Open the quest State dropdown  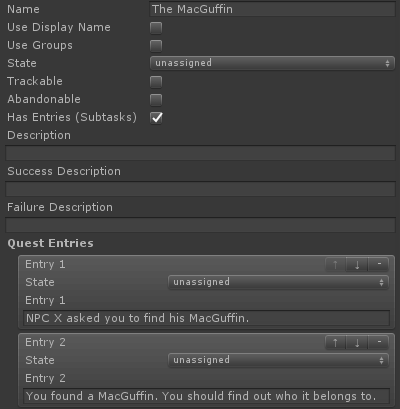tap(272, 63)
